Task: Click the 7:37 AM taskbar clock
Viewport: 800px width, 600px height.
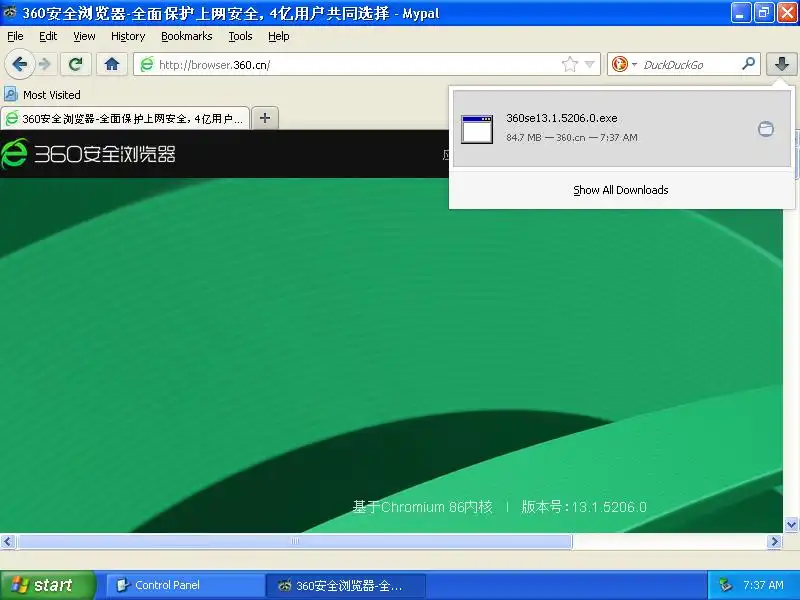Action: [x=763, y=585]
